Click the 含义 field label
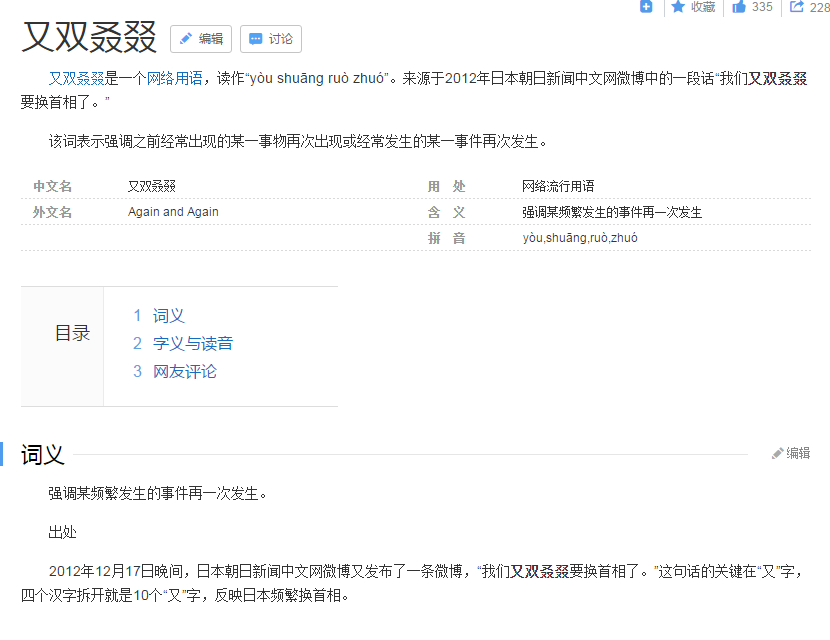 (446, 212)
